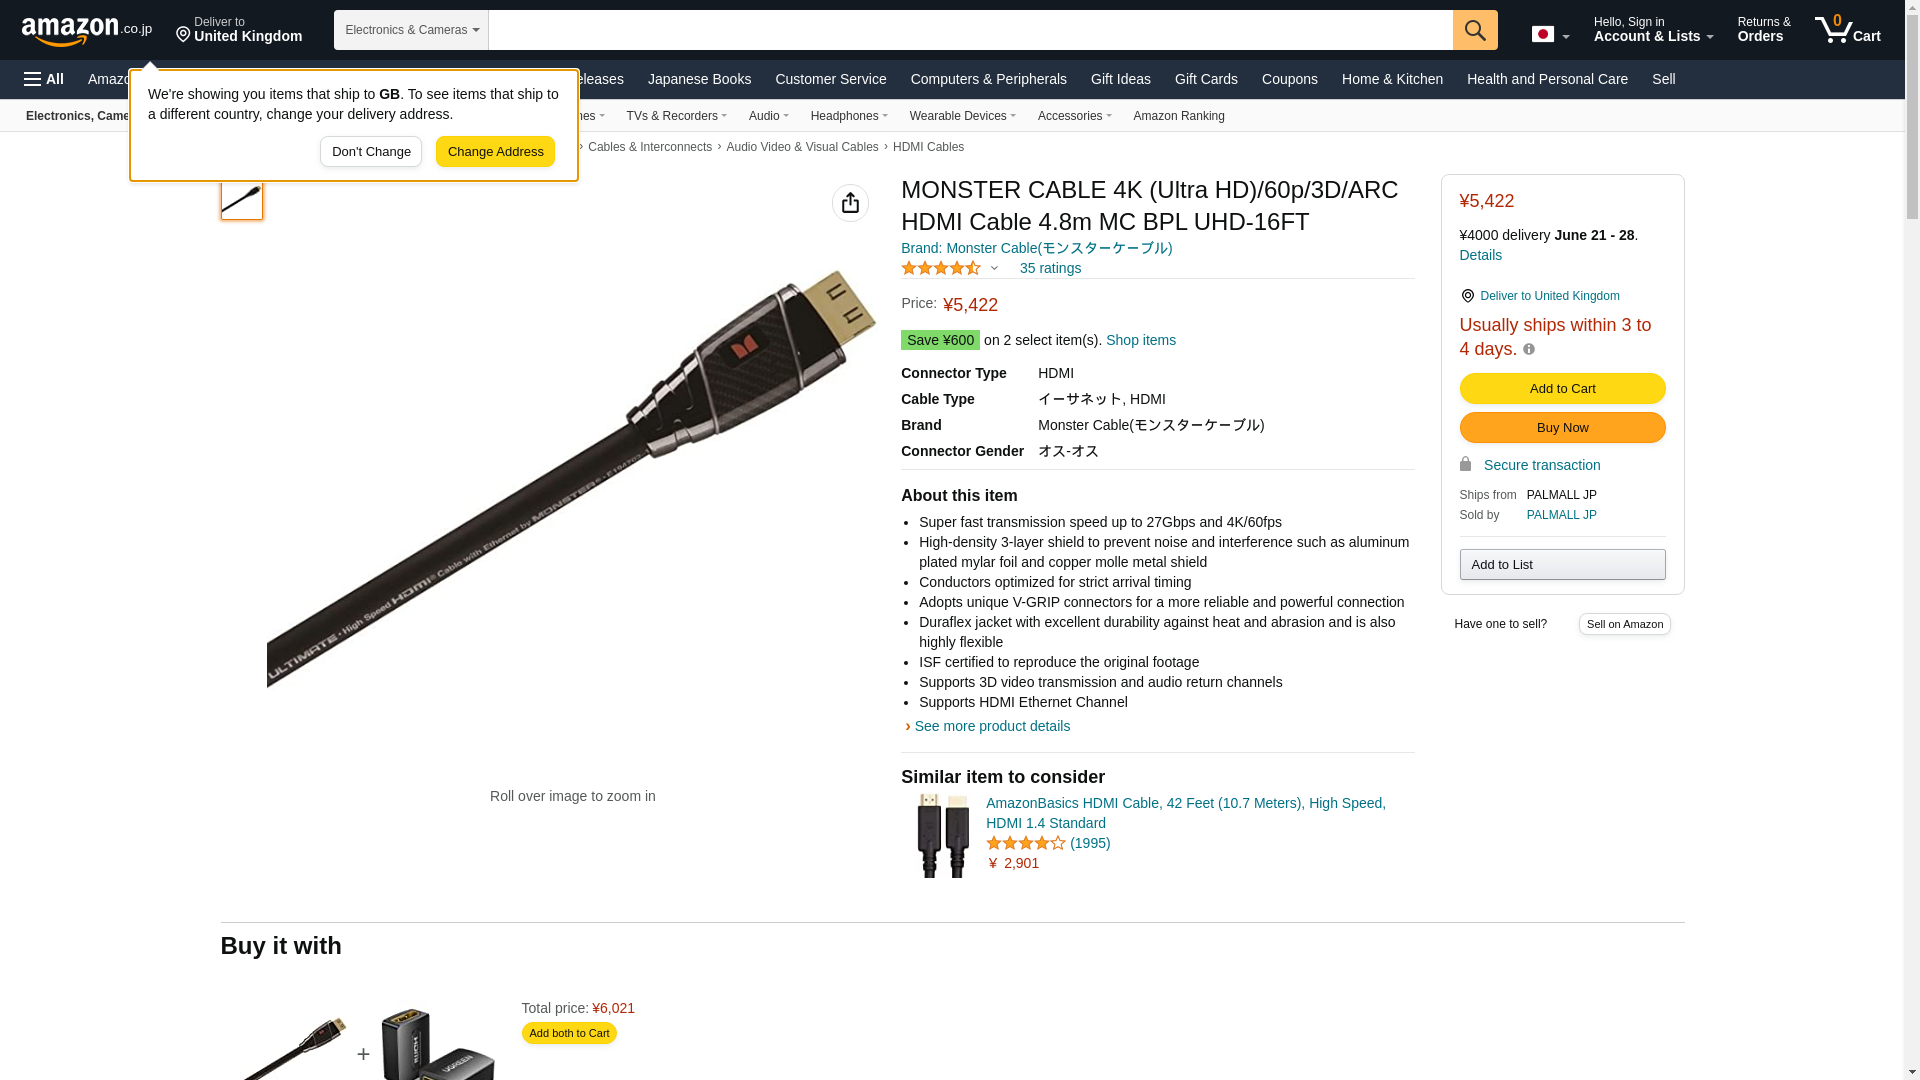The width and height of the screenshot is (1920, 1080).
Task: Open the Japanese Books nav item
Action: pyautogui.click(x=699, y=79)
